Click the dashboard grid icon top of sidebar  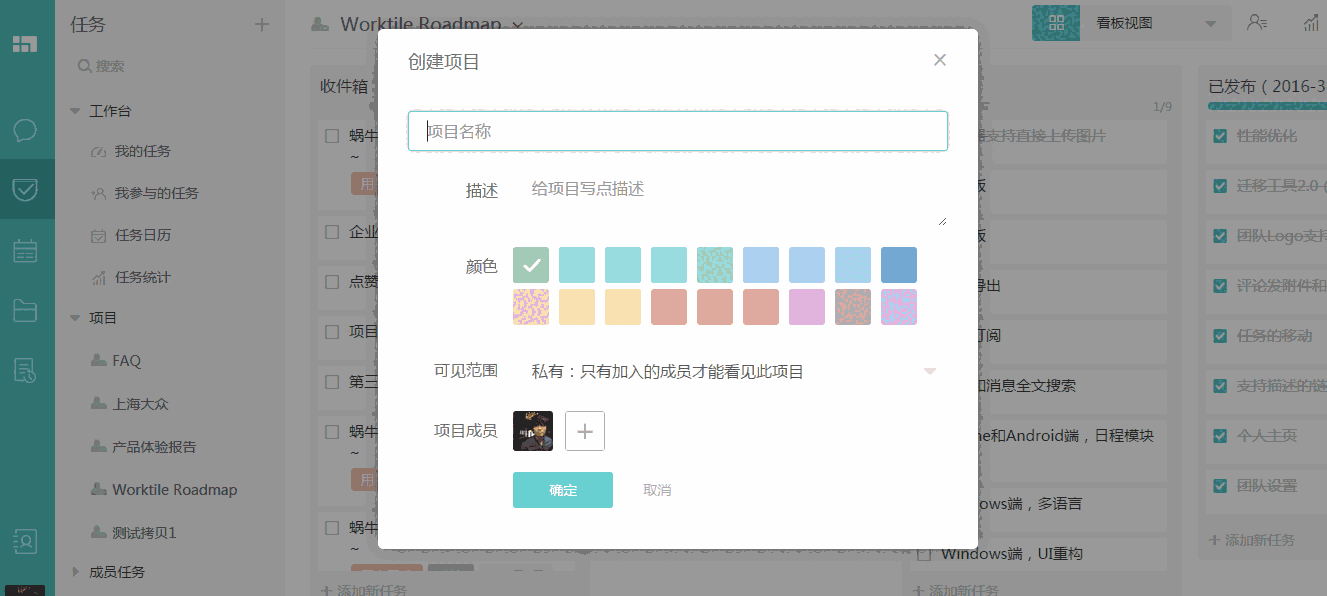point(26,44)
